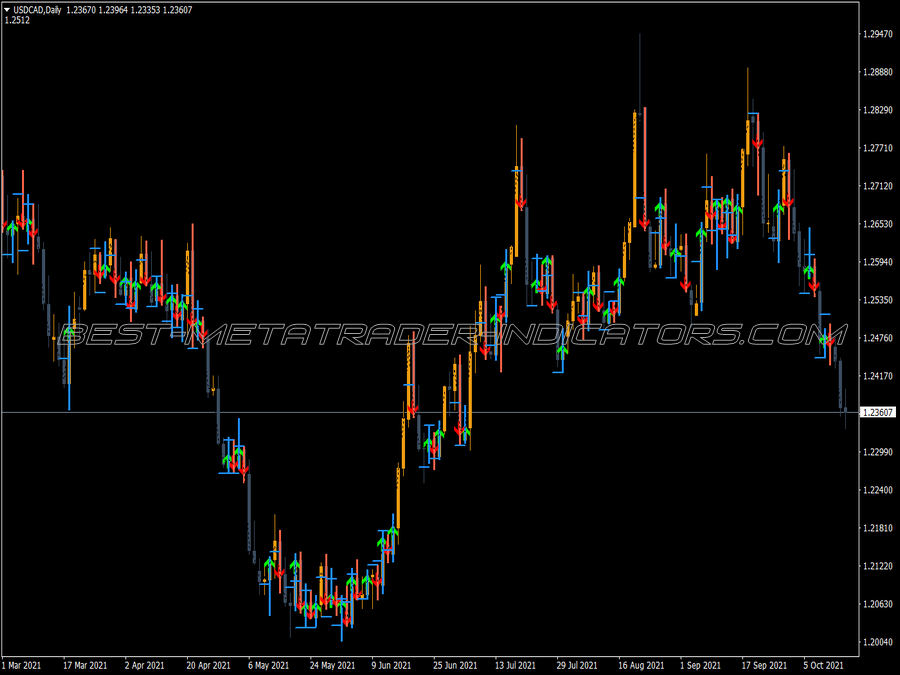Click the small triangle beside USDCAD,Daily
This screenshot has height=675, width=900.
pos(7,10)
